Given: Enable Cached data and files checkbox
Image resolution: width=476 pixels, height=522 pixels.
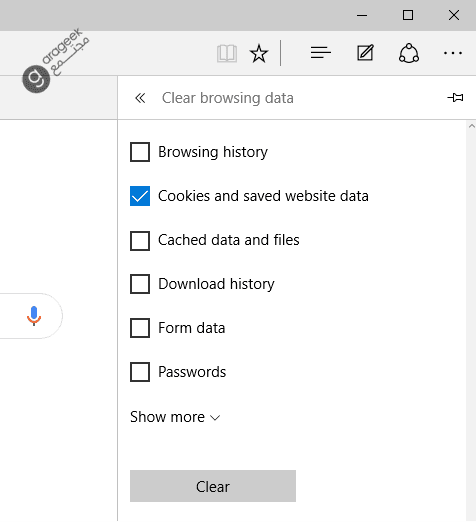Looking at the screenshot, I should pos(140,240).
